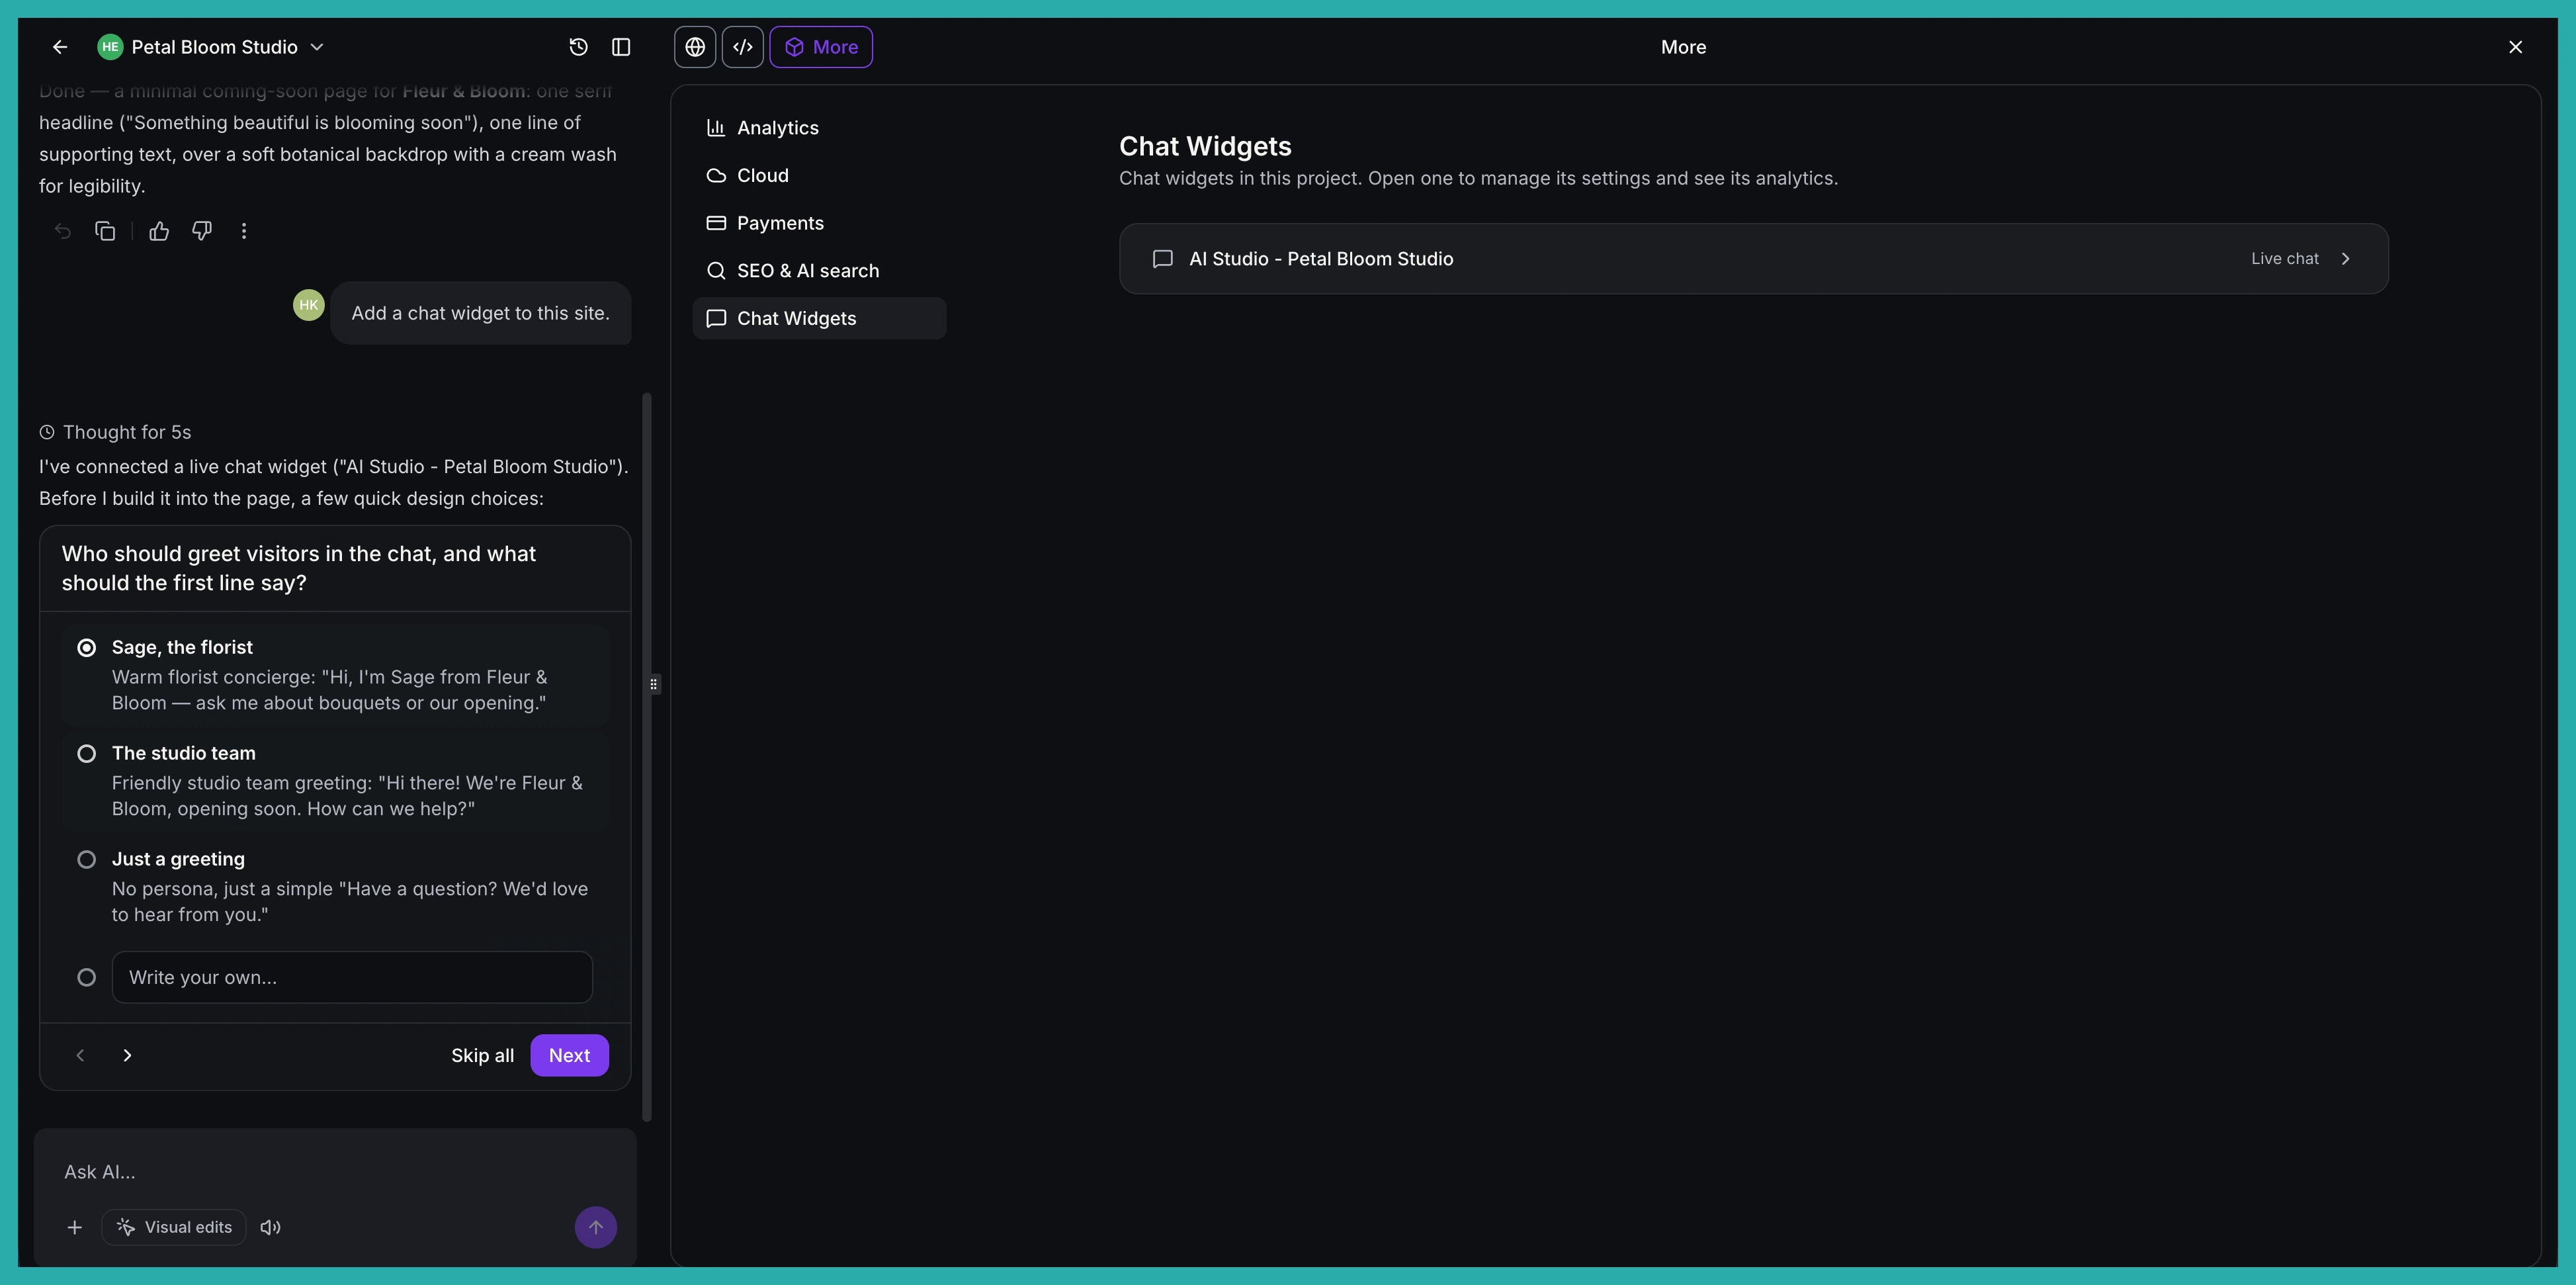
Task: Select Chat Widgets in the sidebar
Action: pyautogui.click(x=819, y=318)
